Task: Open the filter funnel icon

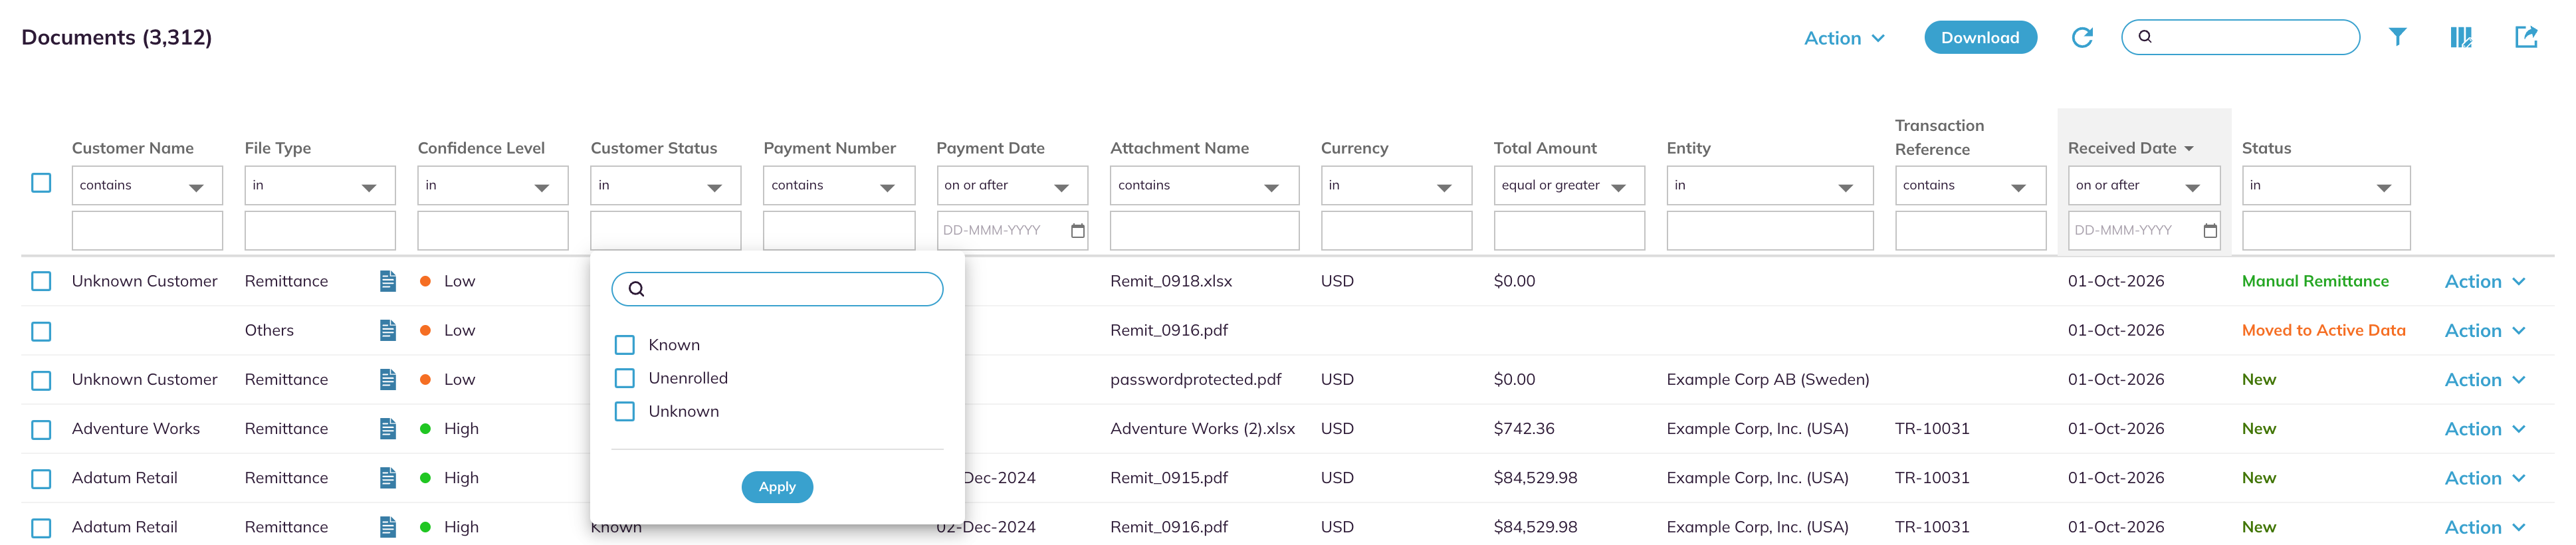Action: click(2397, 37)
